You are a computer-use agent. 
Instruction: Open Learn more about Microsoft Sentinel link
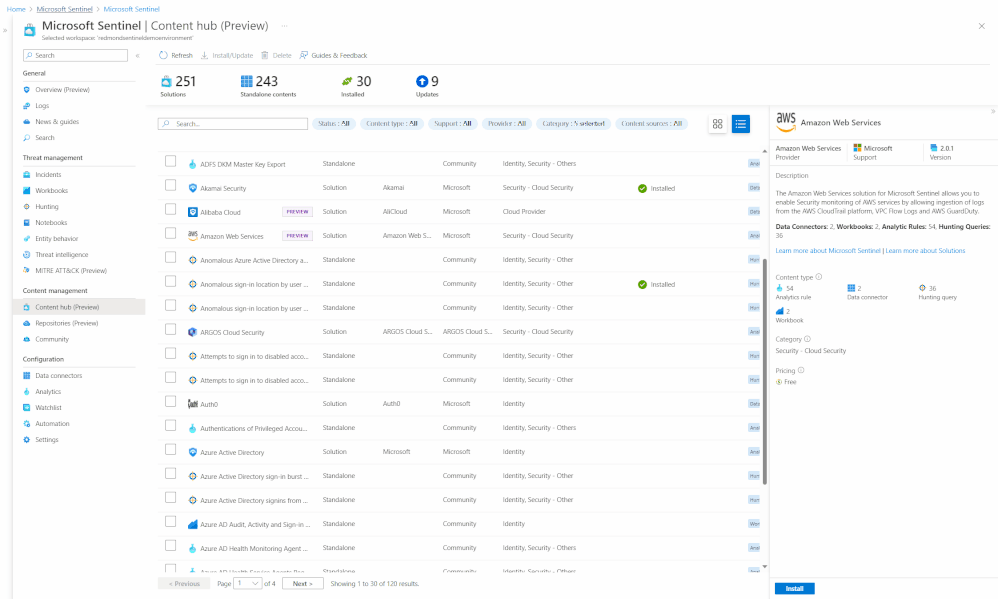click(827, 251)
